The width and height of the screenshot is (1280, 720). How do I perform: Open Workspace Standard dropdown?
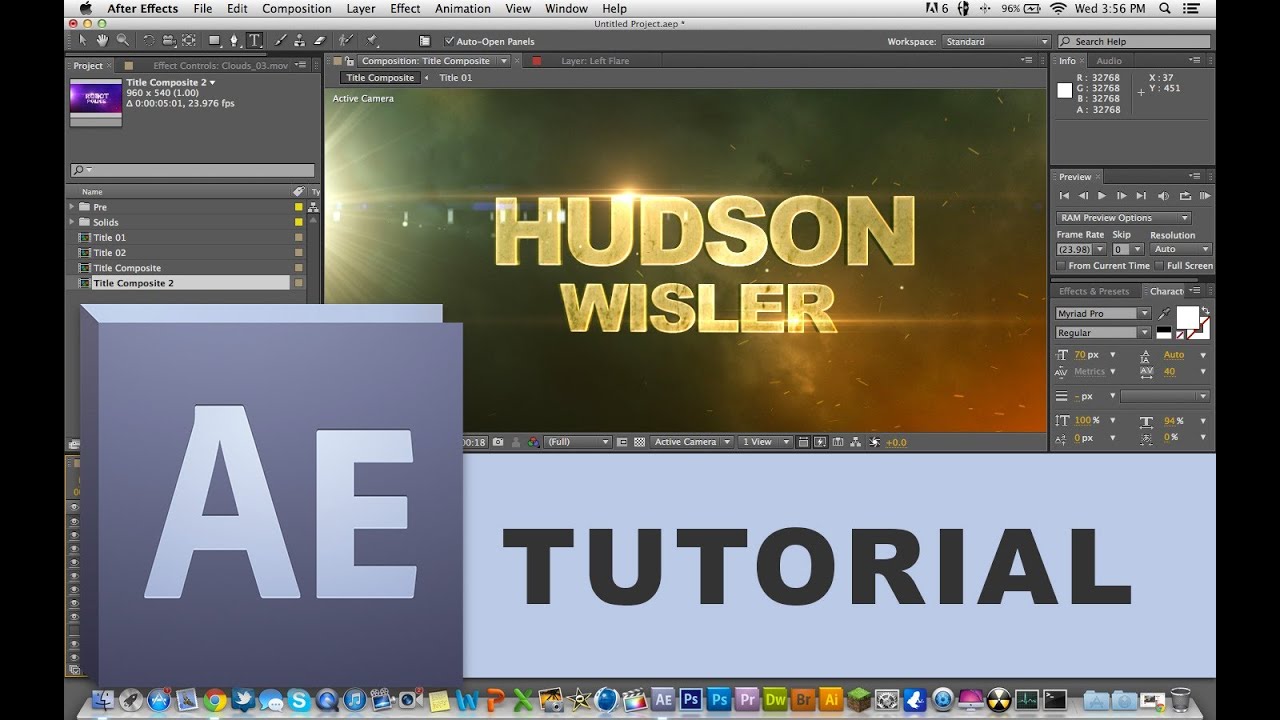(x=996, y=42)
